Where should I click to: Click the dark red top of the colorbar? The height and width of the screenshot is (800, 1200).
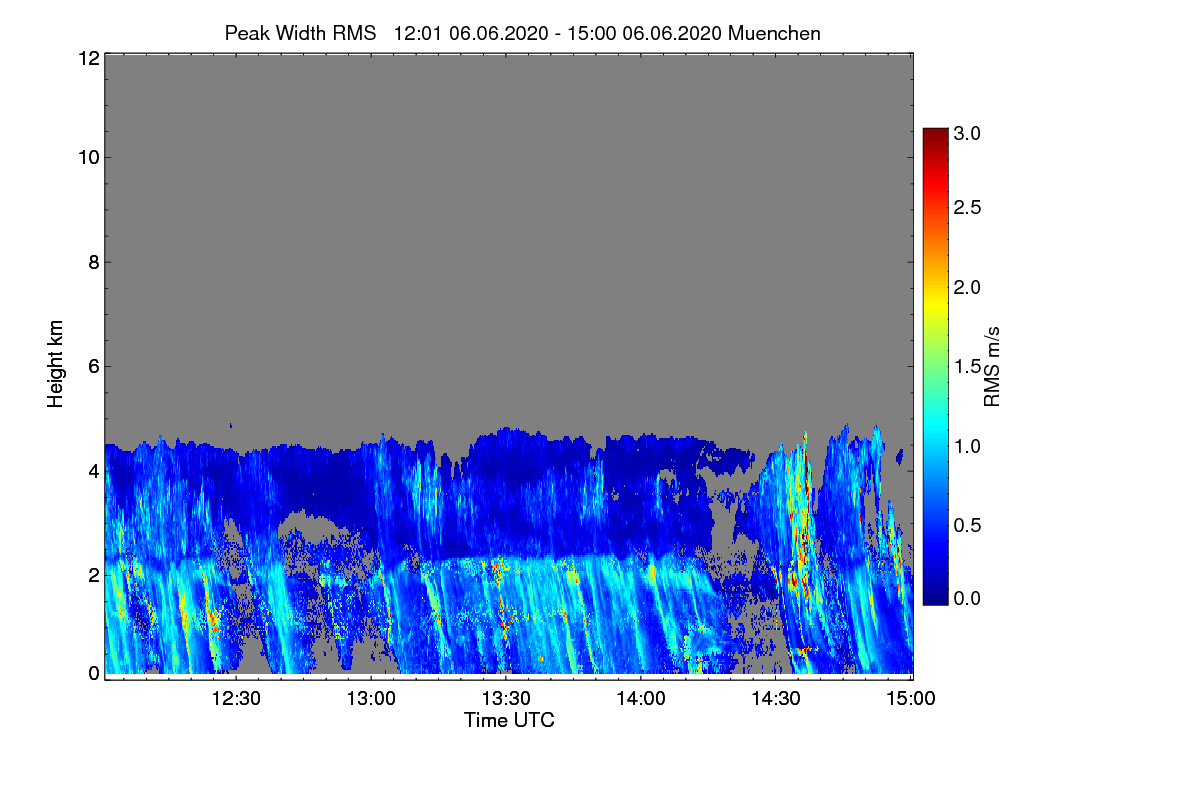point(935,135)
